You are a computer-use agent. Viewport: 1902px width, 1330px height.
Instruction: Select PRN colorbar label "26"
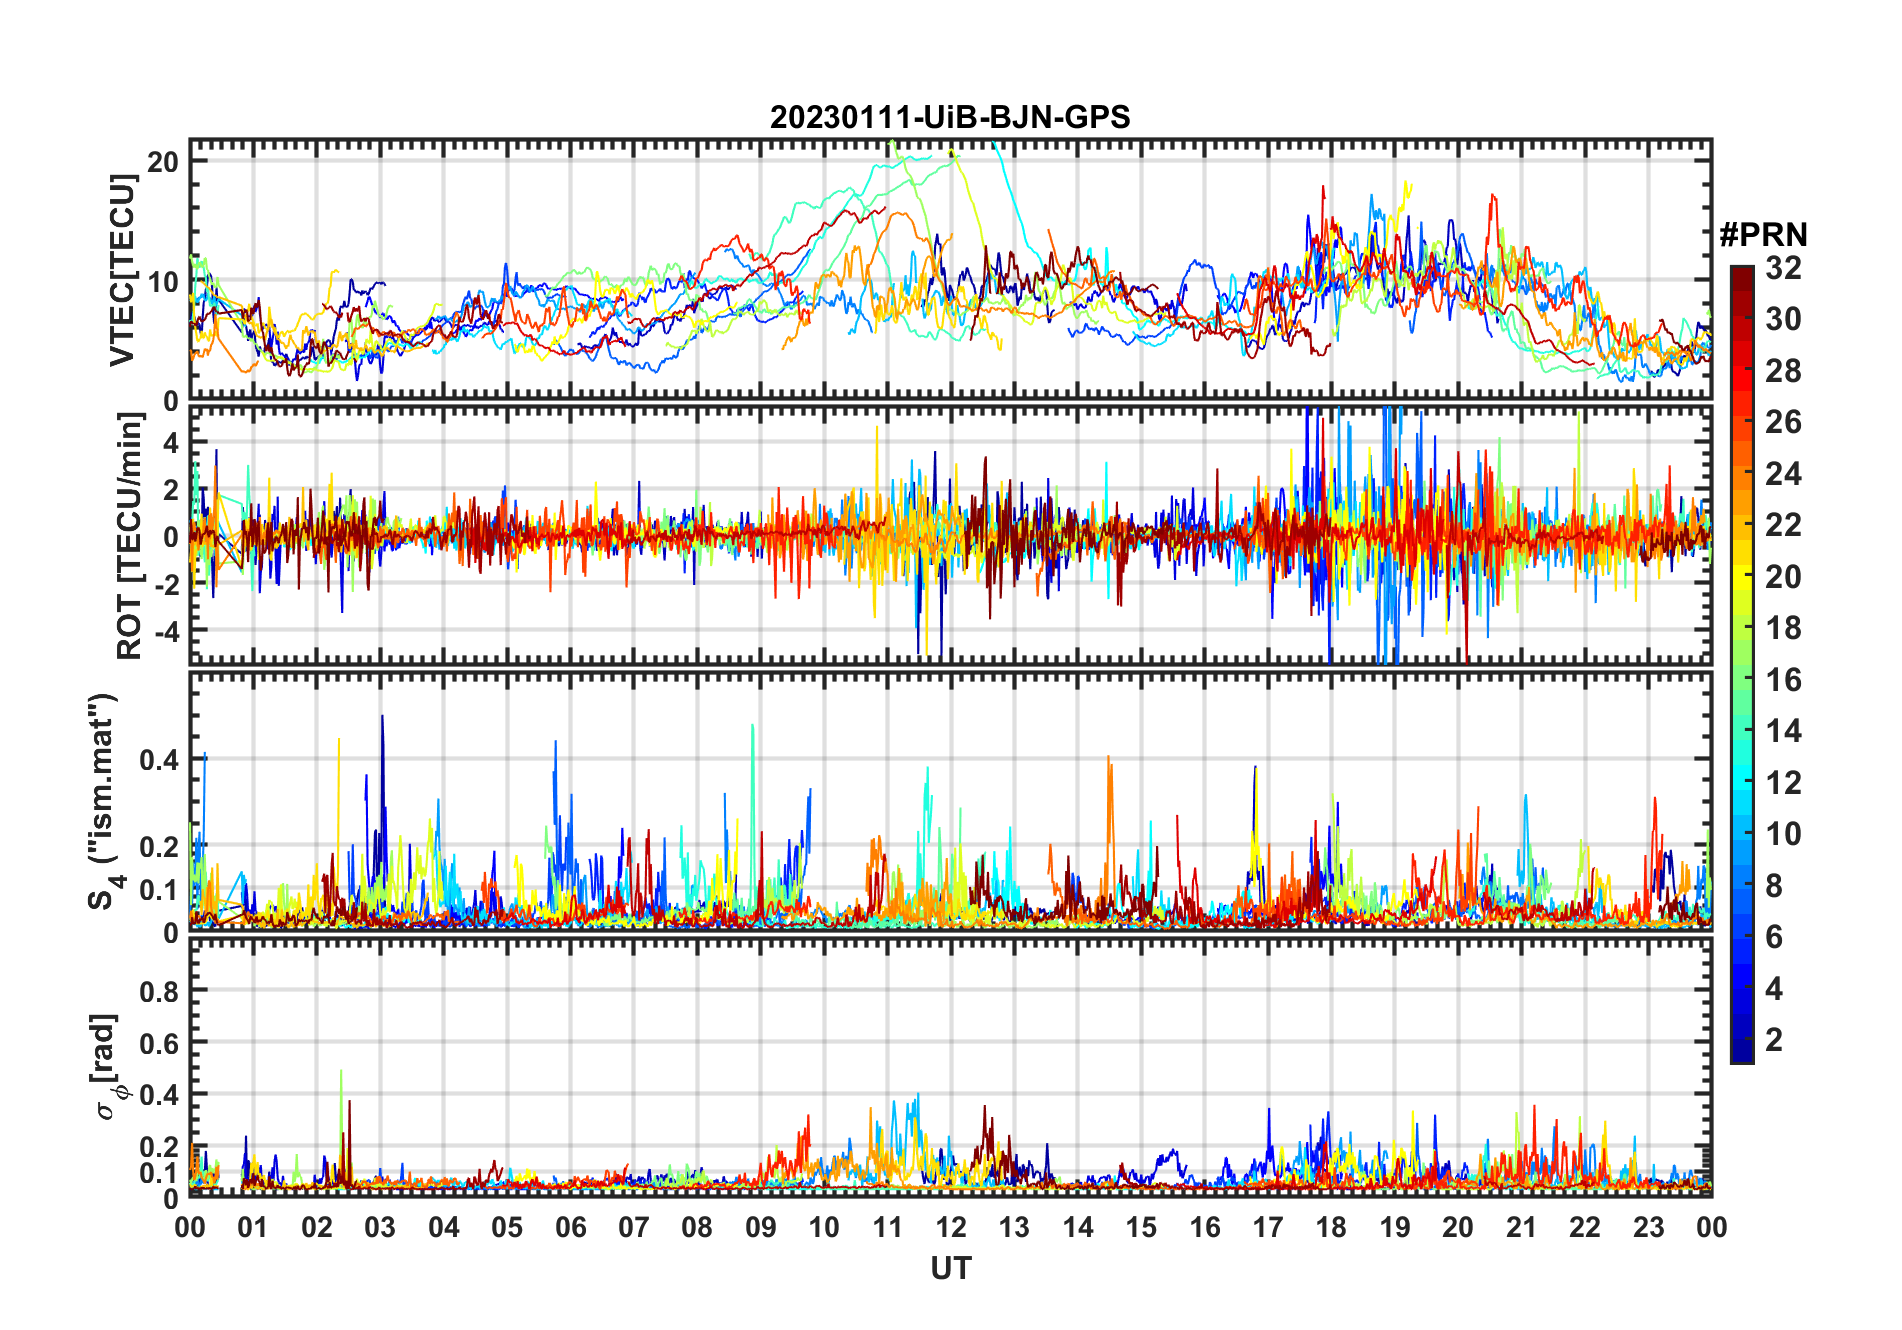click(x=1783, y=422)
